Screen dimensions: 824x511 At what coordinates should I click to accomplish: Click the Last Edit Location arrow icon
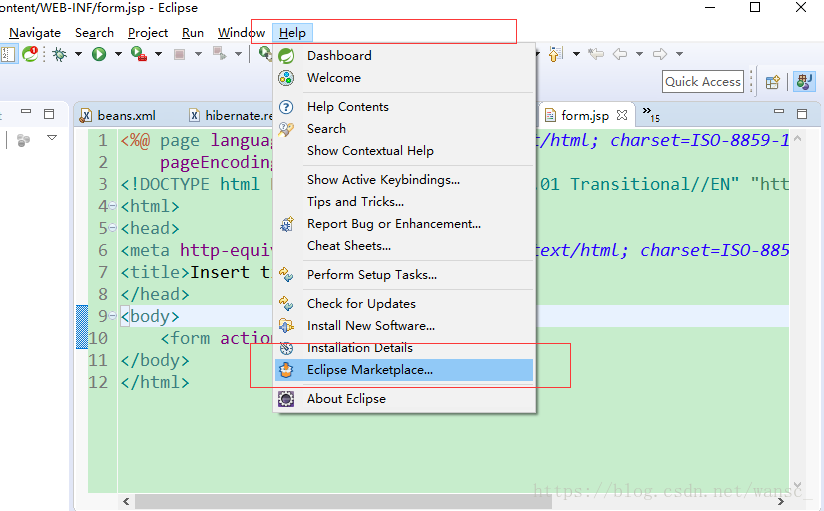point(596,54)
